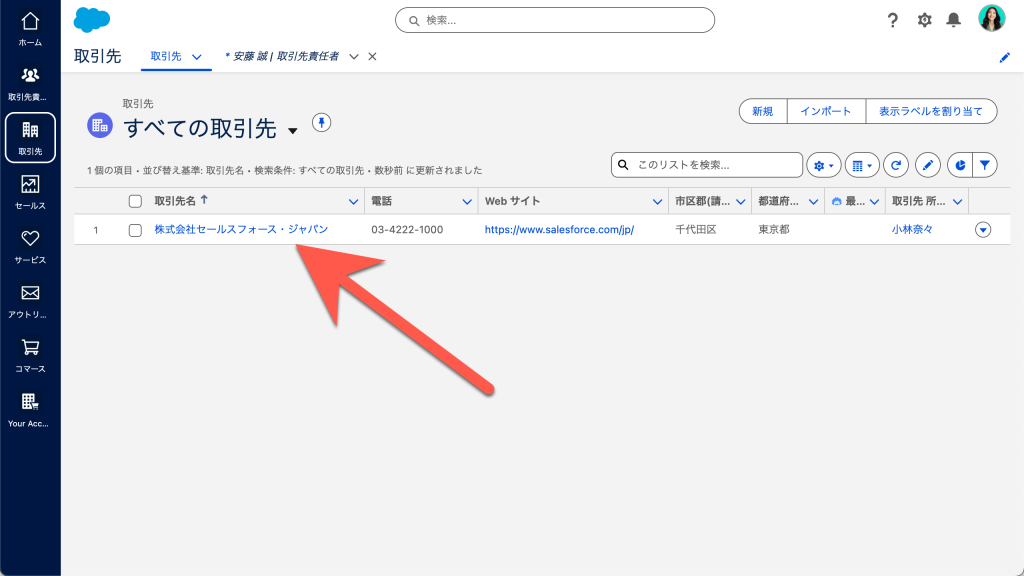
Task: Open the setup gear icon in header
Action: (924, 20)
